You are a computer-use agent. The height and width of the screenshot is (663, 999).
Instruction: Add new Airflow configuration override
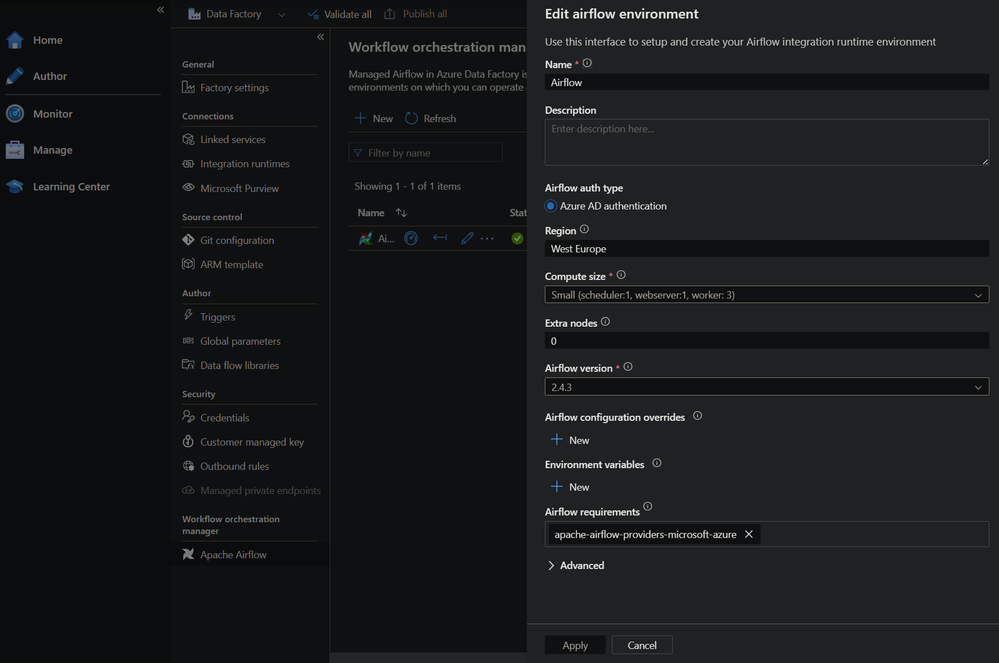pyautogui.click(x=569, y=440)
